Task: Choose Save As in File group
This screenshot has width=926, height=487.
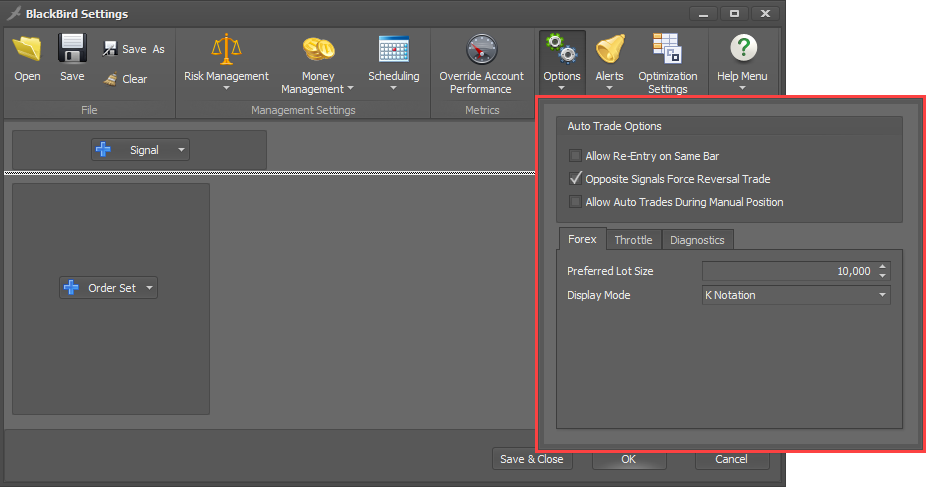Action: [133, 49]
